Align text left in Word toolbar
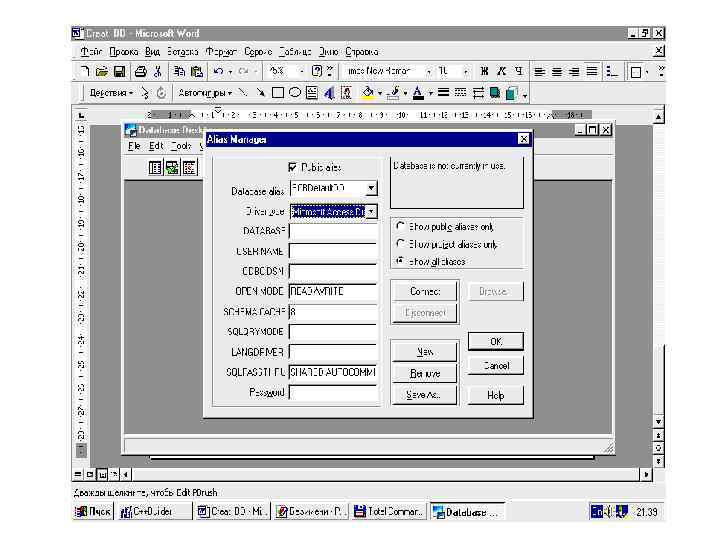This screenshot has height=540, width=720. 540,72
